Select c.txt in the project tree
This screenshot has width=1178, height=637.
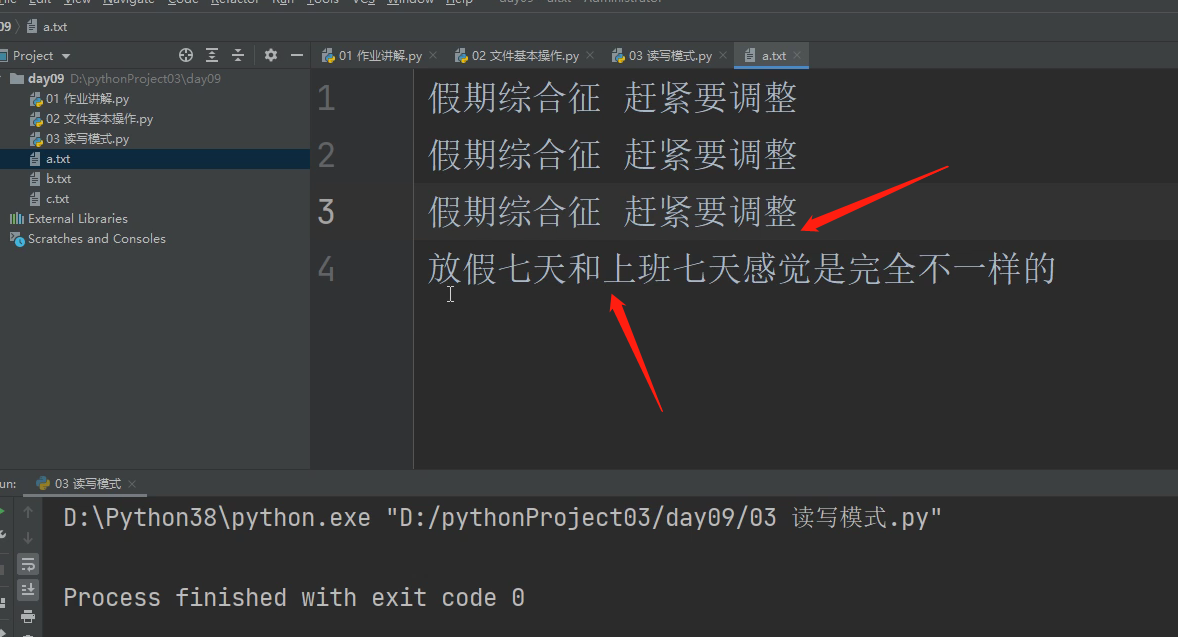(x=50, y=199)
